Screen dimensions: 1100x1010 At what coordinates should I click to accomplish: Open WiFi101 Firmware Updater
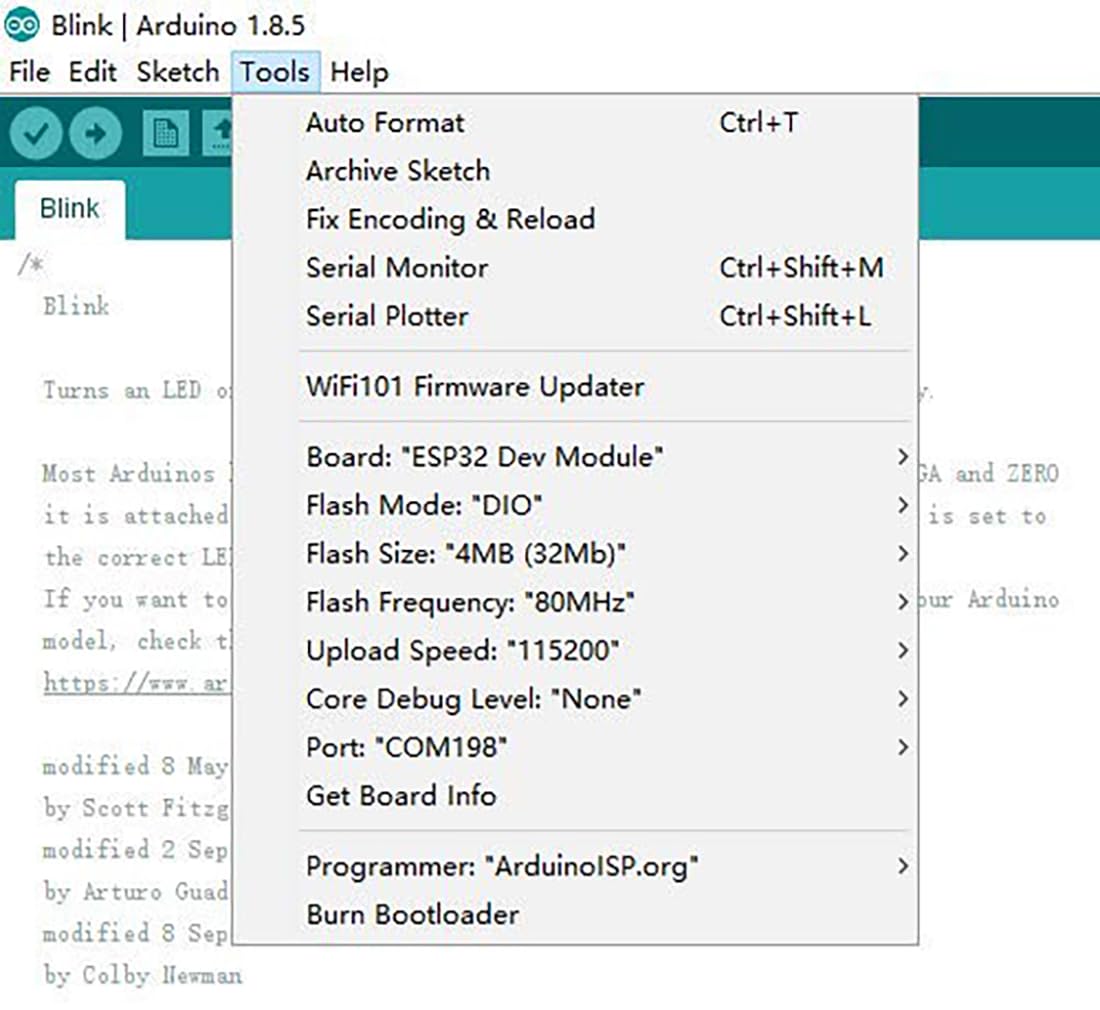click(475, 387)
